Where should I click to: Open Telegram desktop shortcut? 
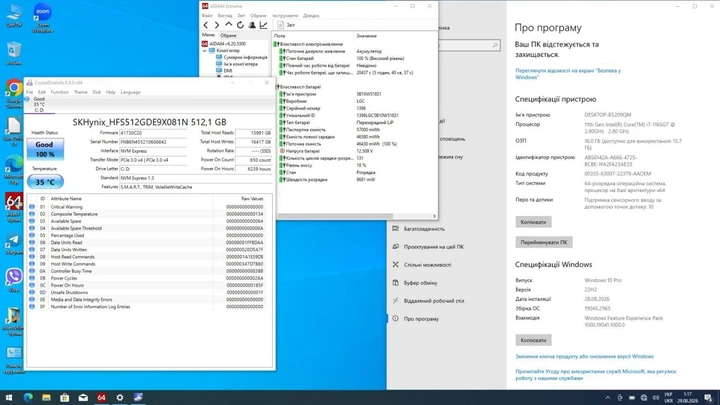14,244
